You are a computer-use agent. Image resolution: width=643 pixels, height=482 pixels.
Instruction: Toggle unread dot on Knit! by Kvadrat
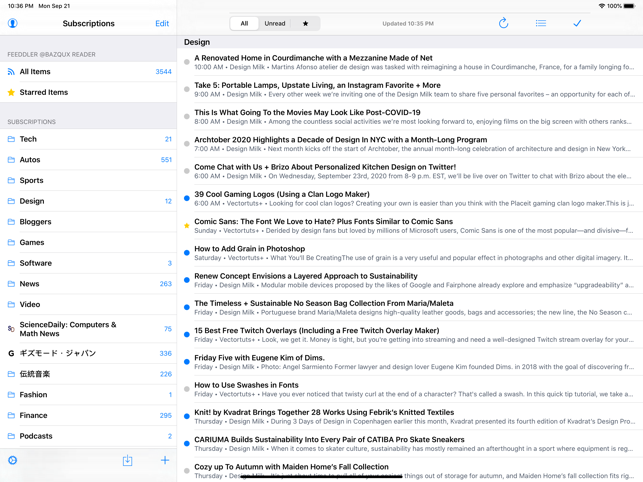tap(187, 416)
